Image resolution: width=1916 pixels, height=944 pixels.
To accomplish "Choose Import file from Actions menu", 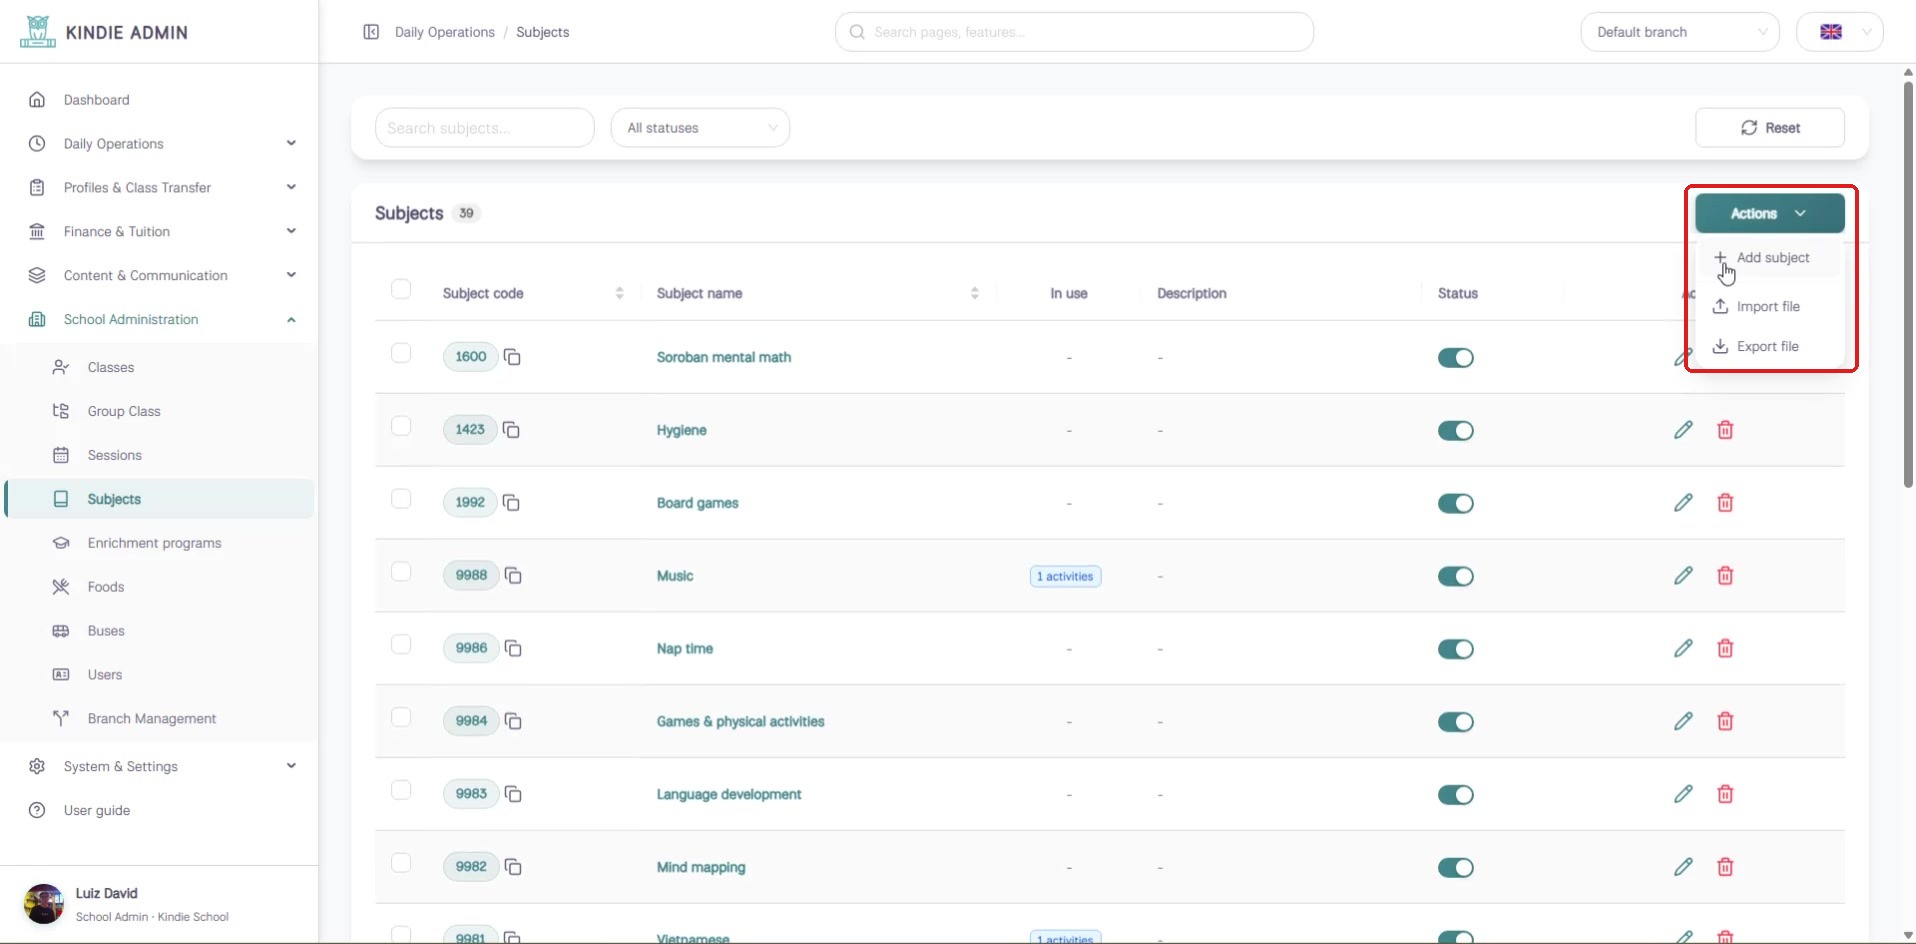I will coord(1770,307).
